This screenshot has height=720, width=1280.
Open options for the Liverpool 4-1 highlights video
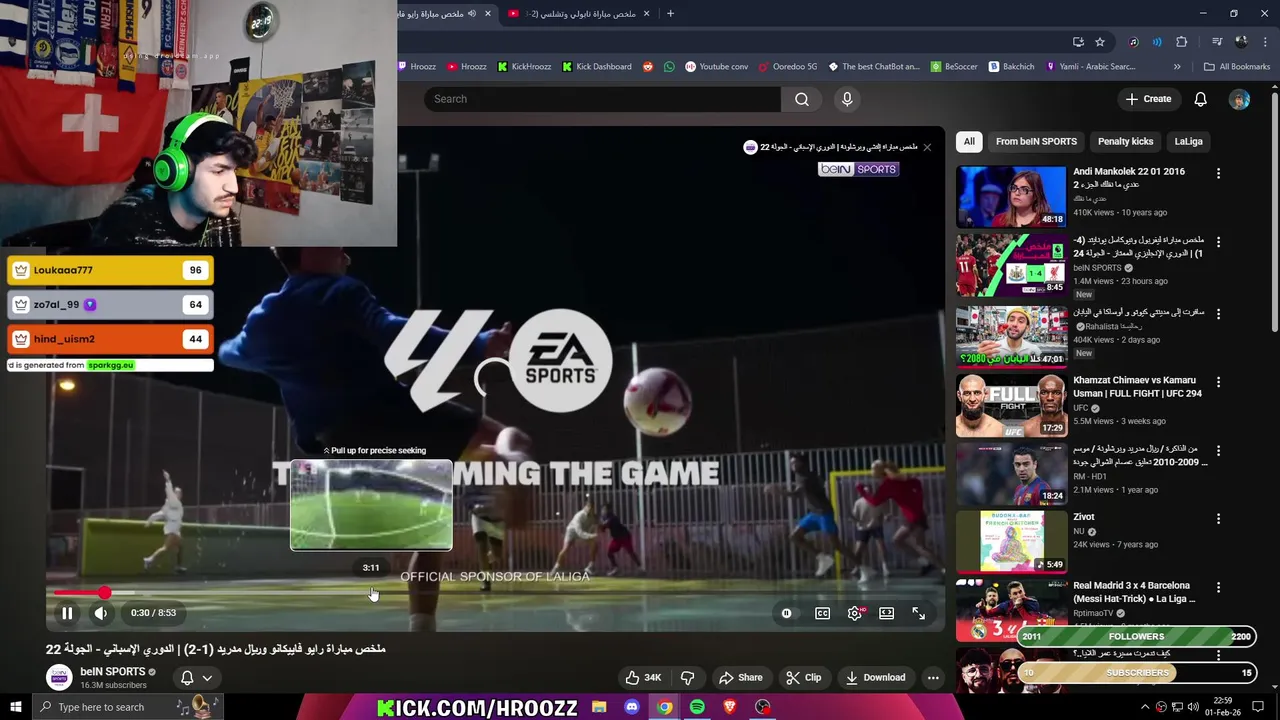[1218, 242]
